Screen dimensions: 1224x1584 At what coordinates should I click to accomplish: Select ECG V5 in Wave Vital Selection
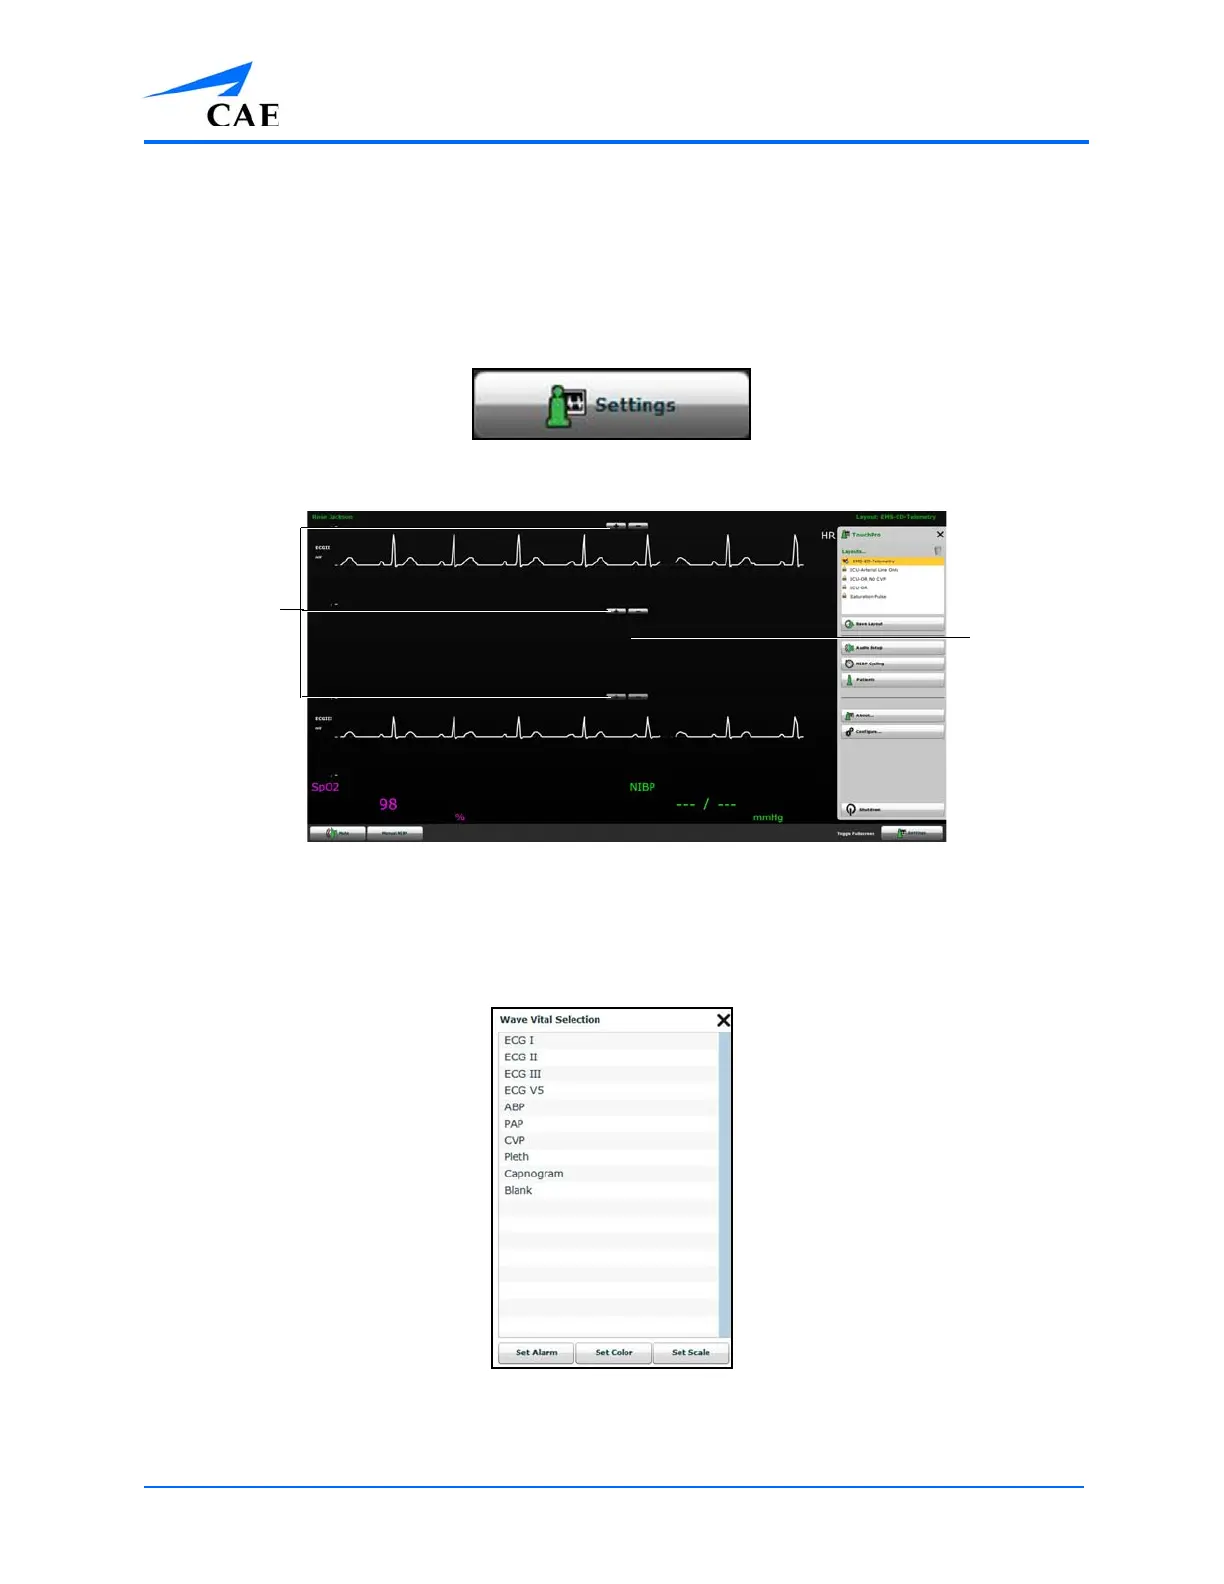[x=608, y=1090]
